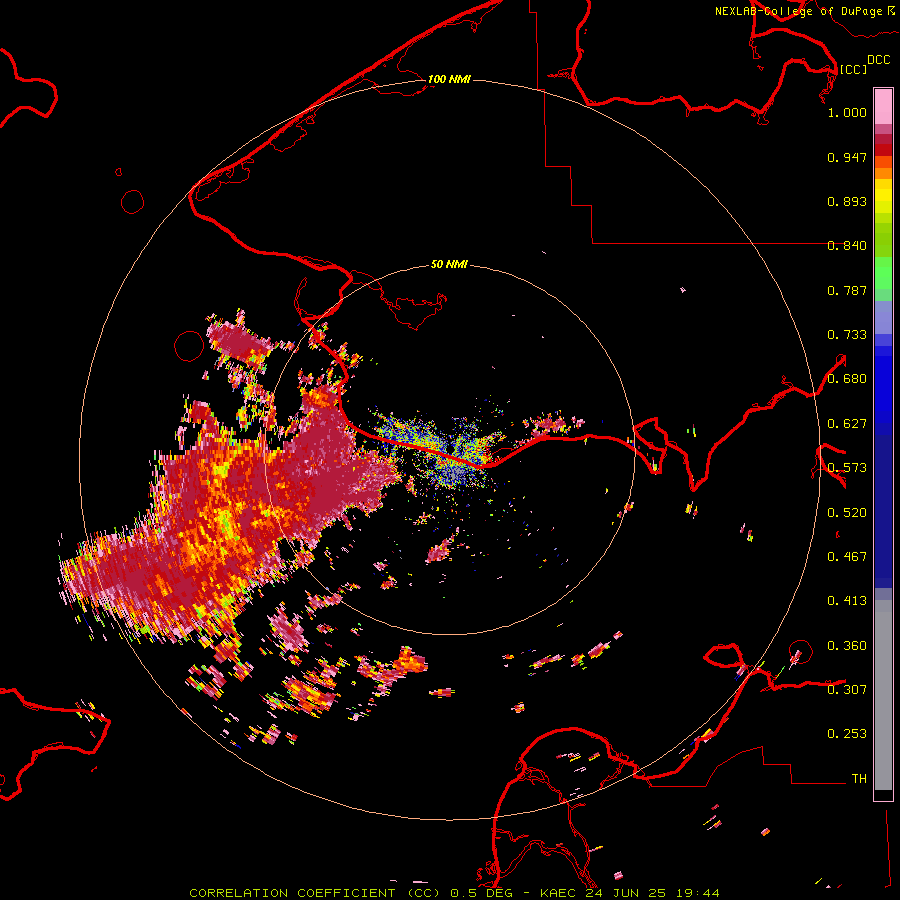Image resolution: width=900 pixels, height=900 pixels.
Task: Click the 0.733 scale value
Action: click(x=847, y=335)
